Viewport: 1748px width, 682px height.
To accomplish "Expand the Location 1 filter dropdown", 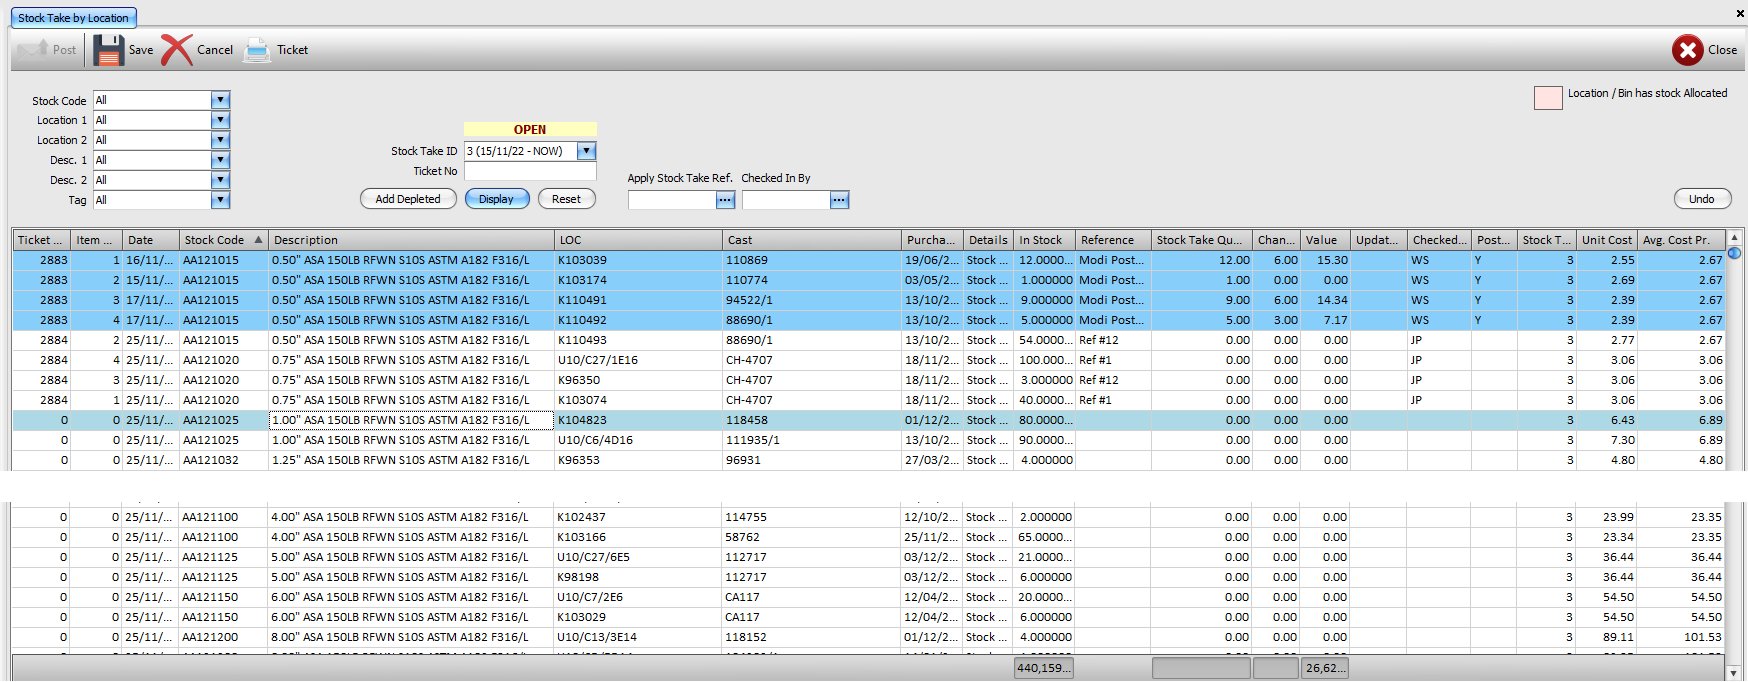I will [x=221, y=120].
